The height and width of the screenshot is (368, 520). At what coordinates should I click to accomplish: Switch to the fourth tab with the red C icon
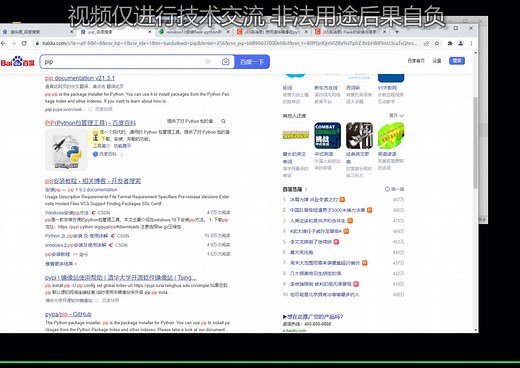pos(272,32)
